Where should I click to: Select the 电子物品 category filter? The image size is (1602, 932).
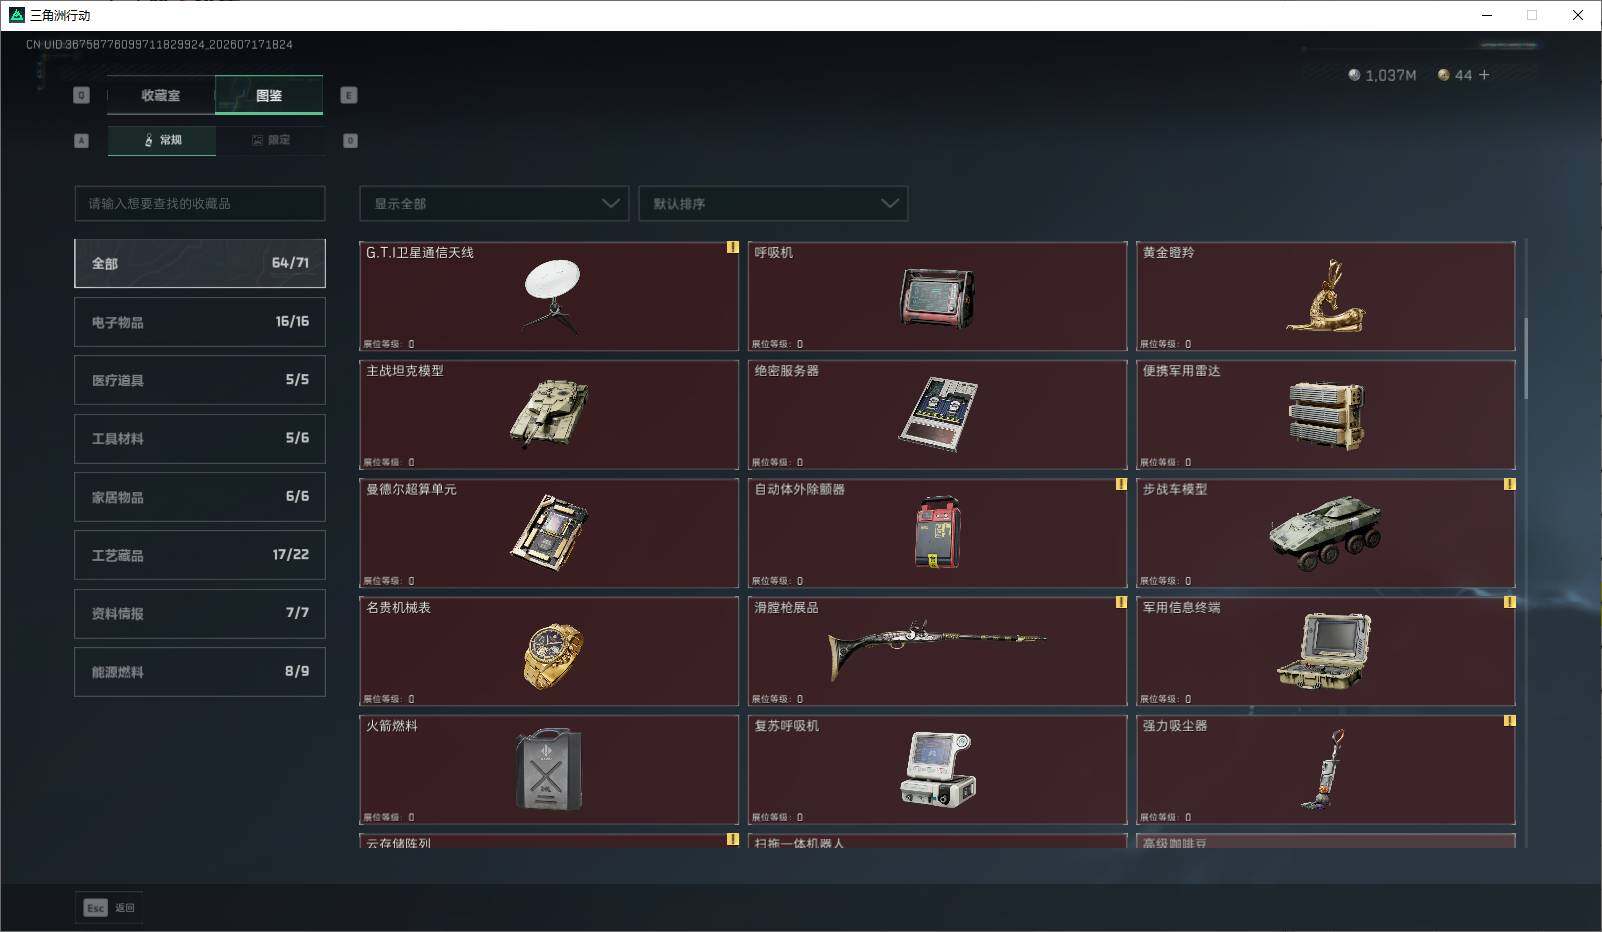click(200, 322)
